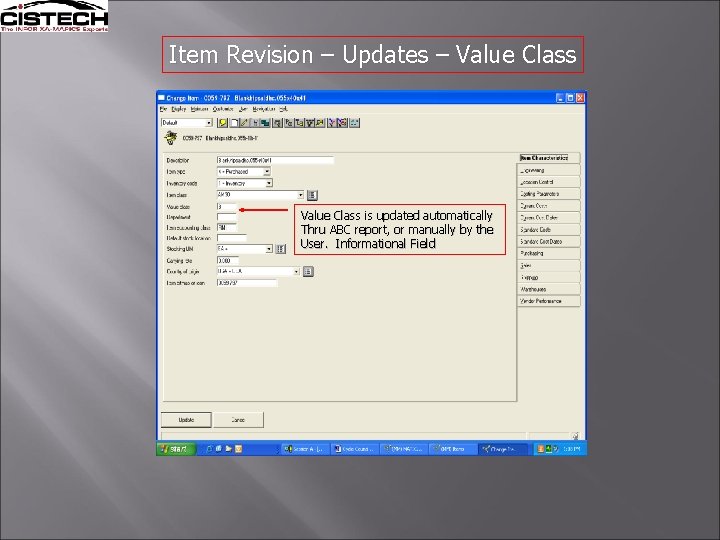The width and height of the screenshot is (720, 540).
Task: Open the Costing Parameters tab
Action: 548,194
